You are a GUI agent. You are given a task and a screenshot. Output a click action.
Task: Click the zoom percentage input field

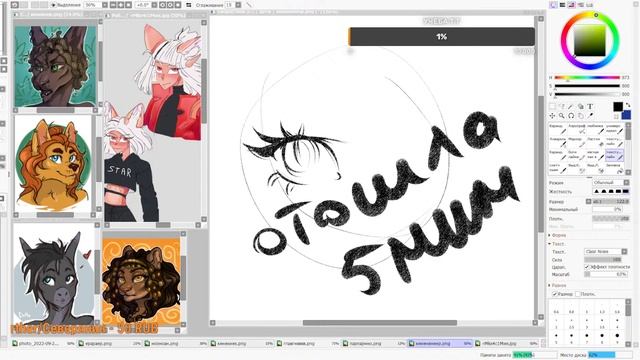click(93, 5)
